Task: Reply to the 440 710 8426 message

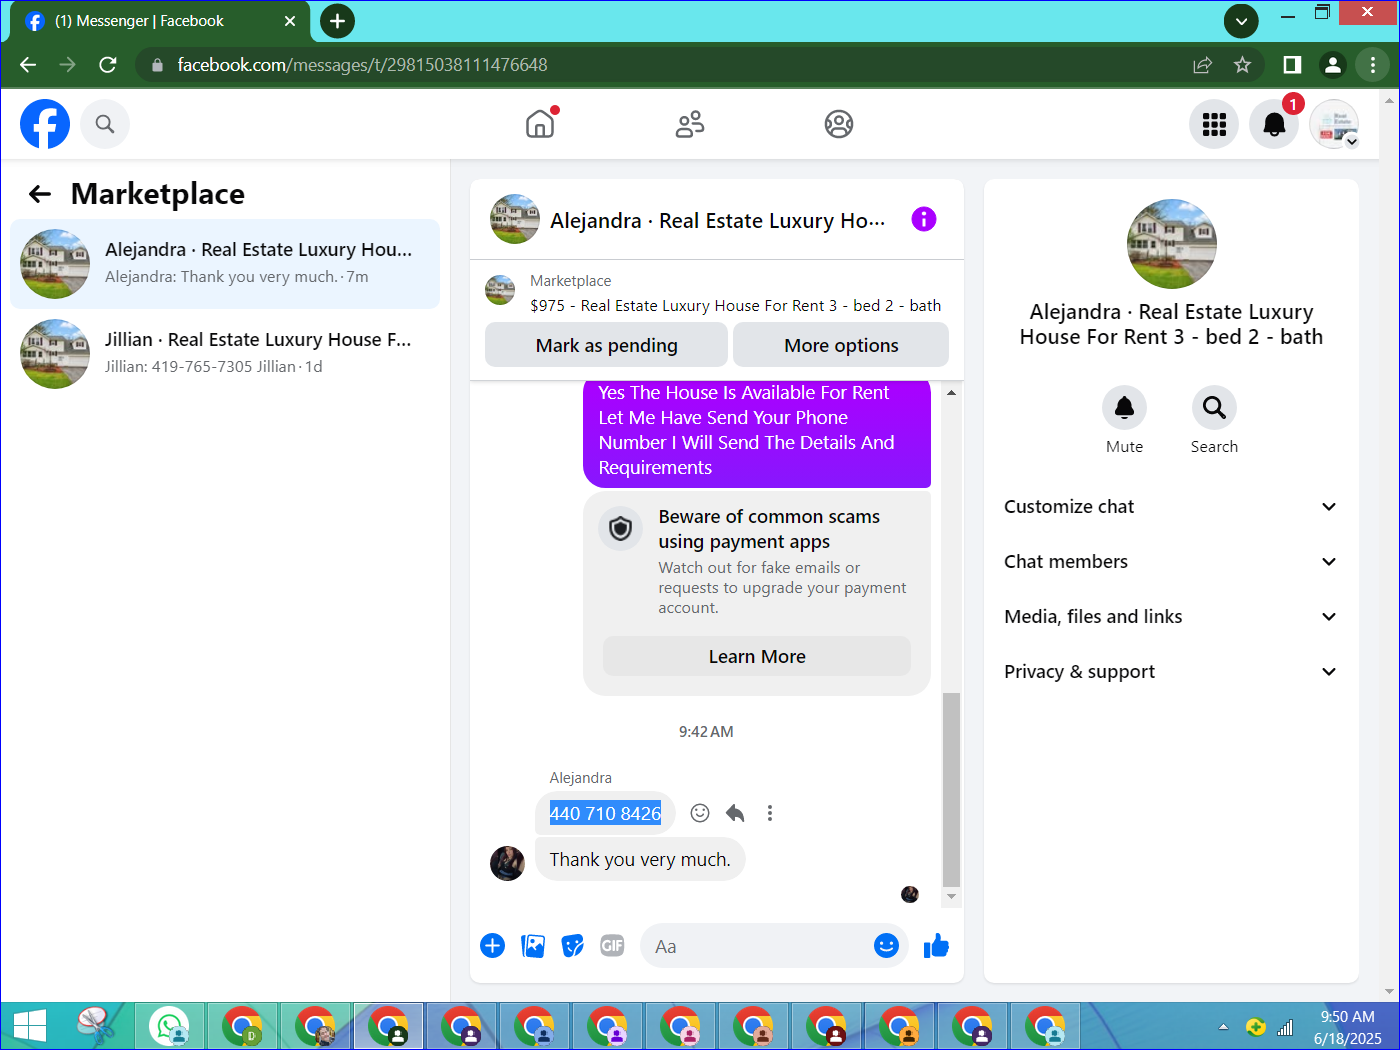Action: (x=735, y=813)
